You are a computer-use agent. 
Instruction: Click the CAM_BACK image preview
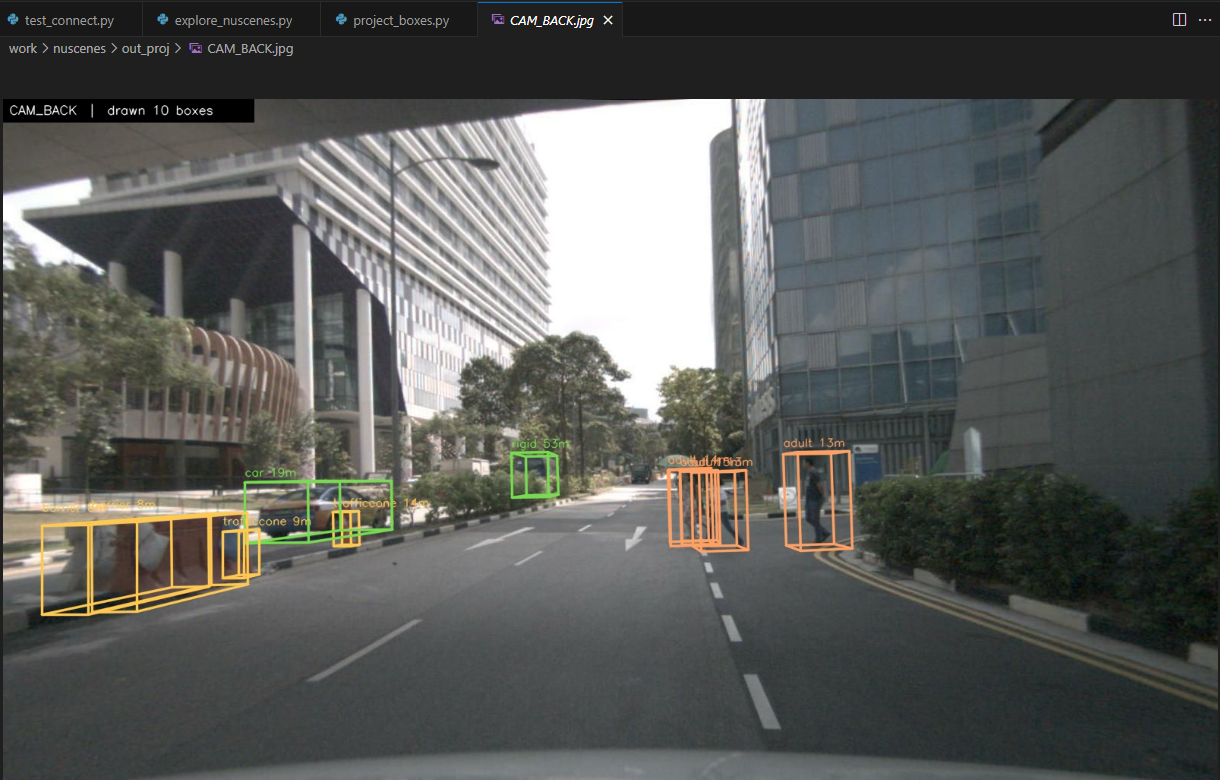611,439
